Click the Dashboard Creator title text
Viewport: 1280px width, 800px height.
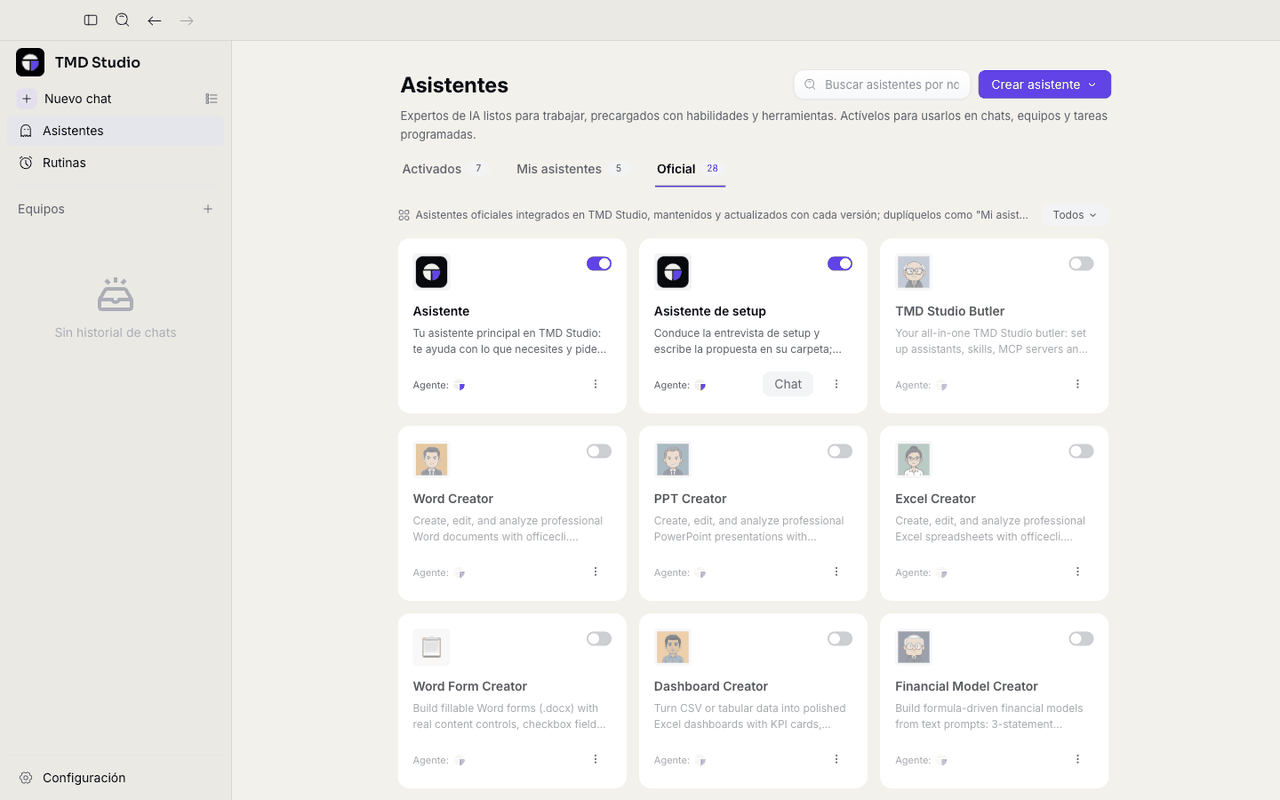pyautogui.click(x=711, y=686)
